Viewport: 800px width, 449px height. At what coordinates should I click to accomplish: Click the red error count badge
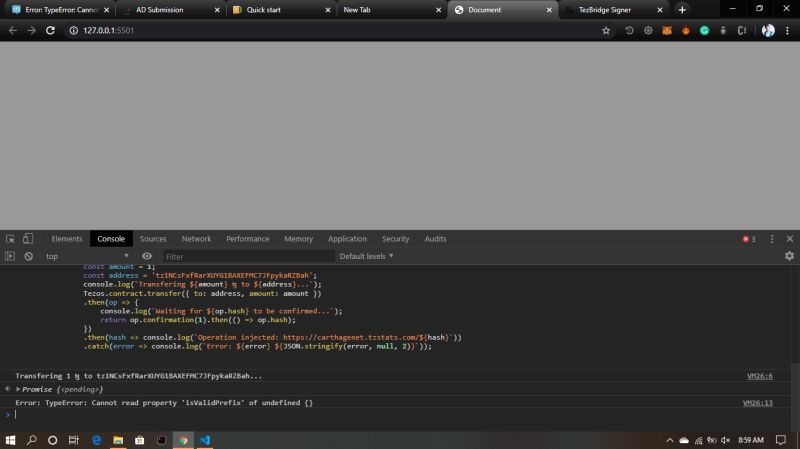pyautogui.click(x=749, y=239)
